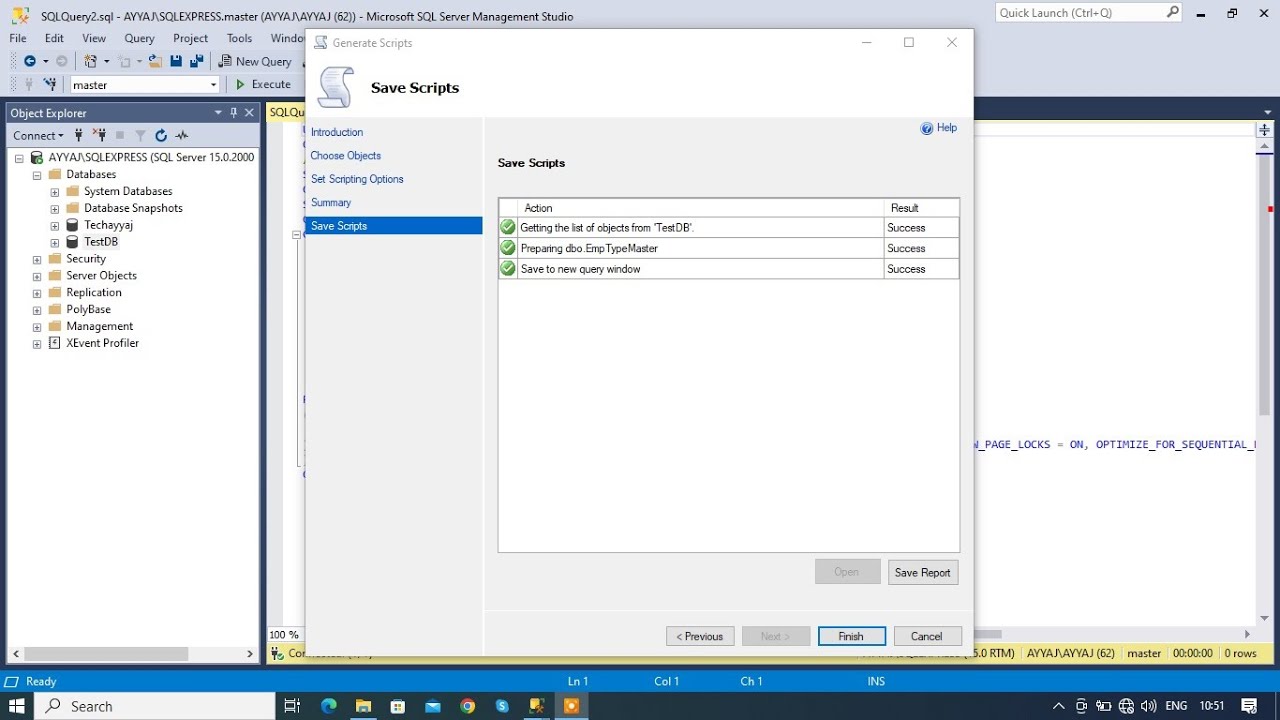1280x720 pixels.
Task: Go to the Introduction wizard step
Action: click(337, 132)
